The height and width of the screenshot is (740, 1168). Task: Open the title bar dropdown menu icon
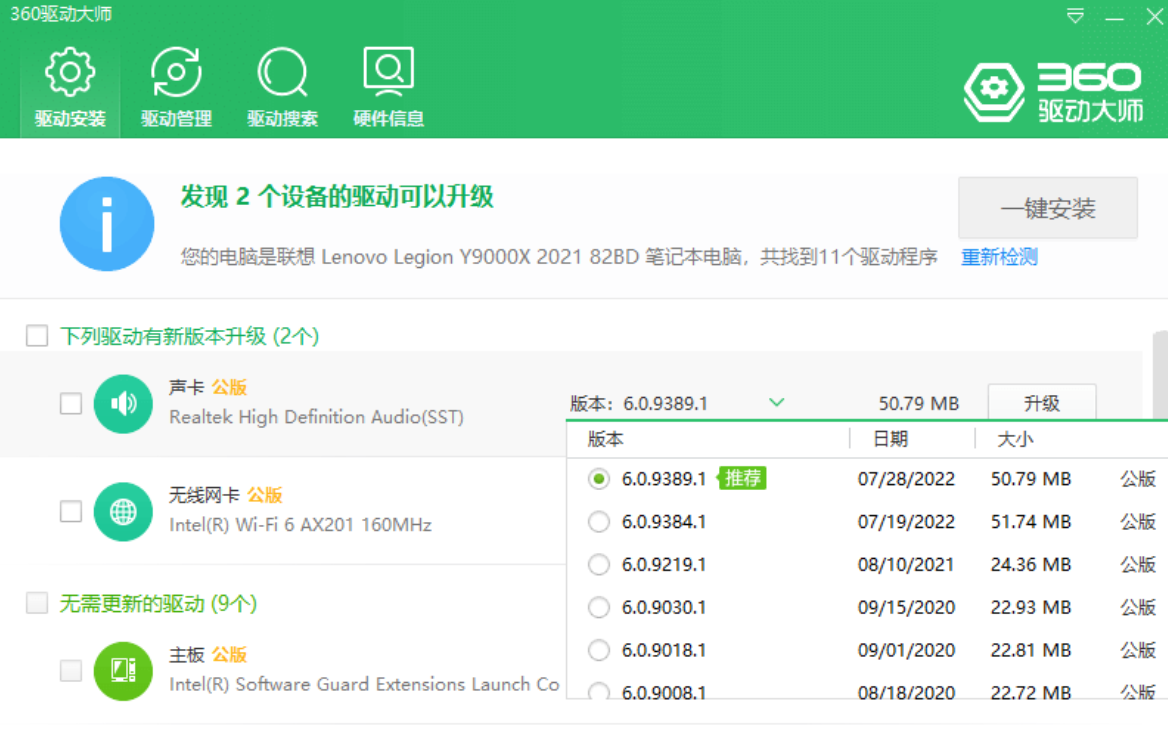pos(1075,16)
